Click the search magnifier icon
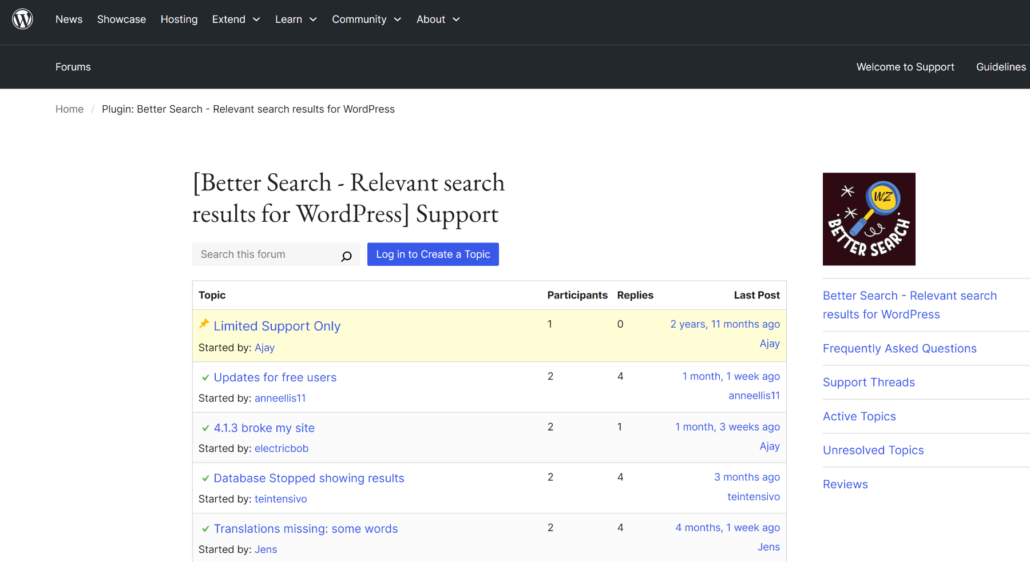Image resolution: width=1030 pixels, height=562 pixels. pyautogui.click(x=346, y=255)
